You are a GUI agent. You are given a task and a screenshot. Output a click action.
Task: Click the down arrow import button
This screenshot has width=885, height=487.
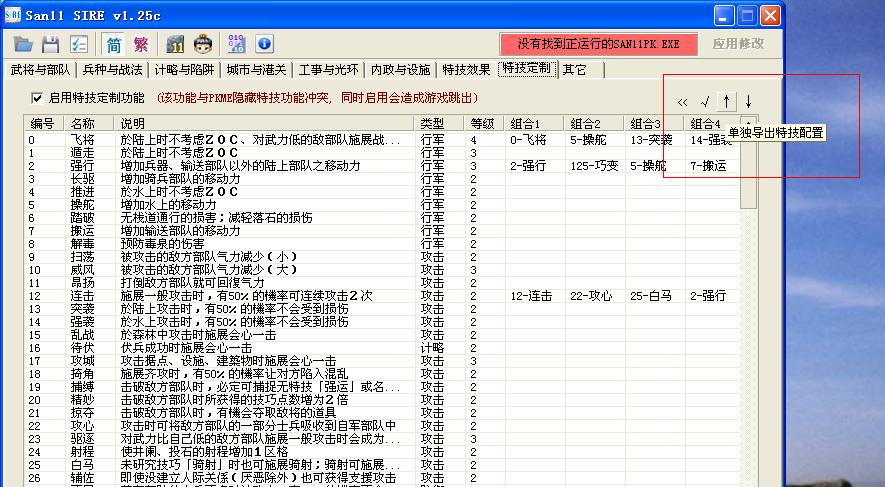click(748, 101)
